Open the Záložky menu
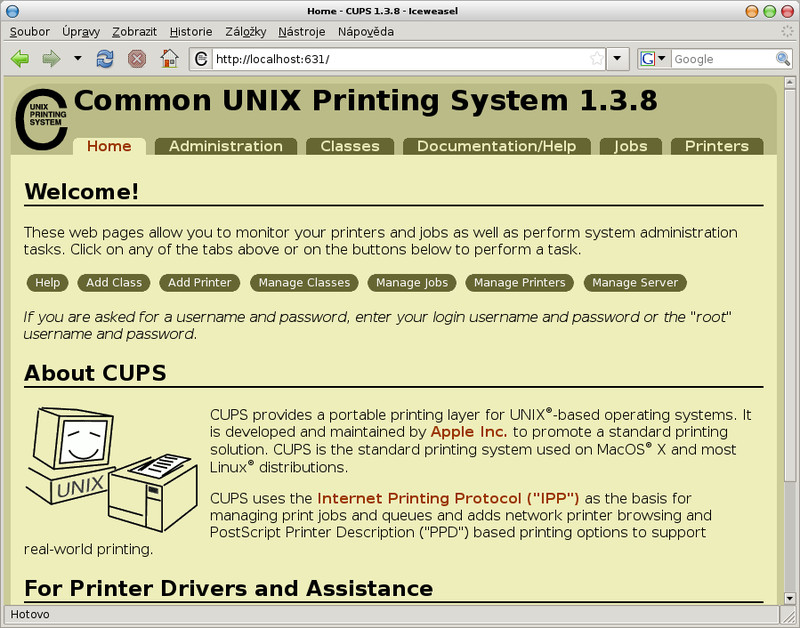800x628 pixels. coord(245,32)
